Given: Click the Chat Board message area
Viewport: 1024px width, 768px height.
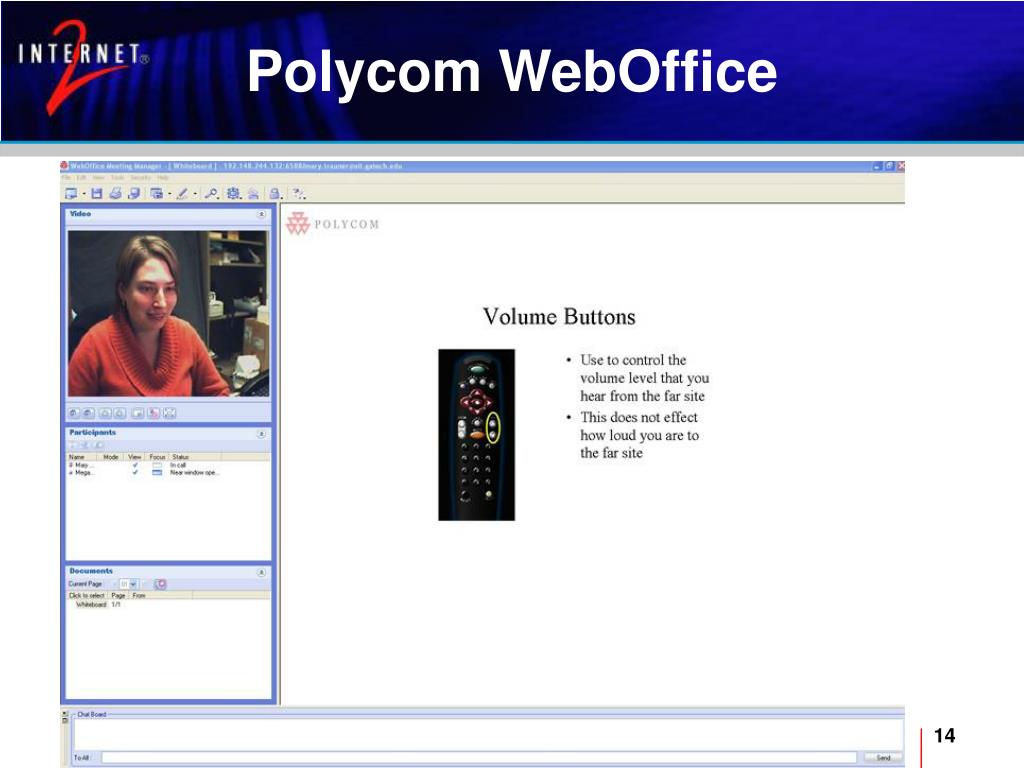Looking at the screenshot, I should point(488,734).
